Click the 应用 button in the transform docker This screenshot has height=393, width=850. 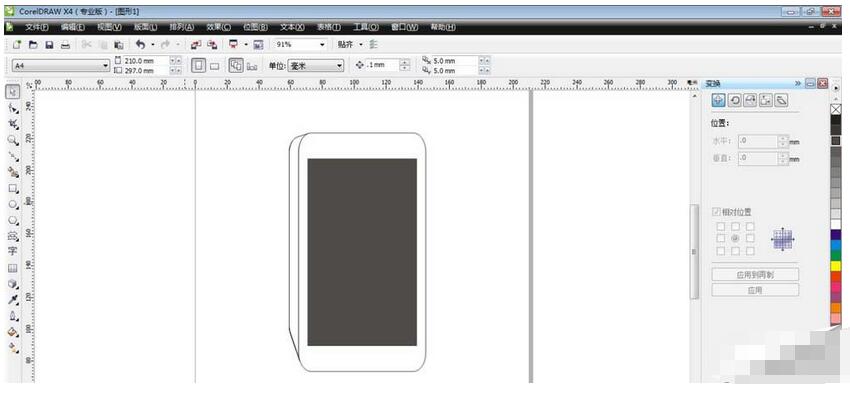coord(755,290)
